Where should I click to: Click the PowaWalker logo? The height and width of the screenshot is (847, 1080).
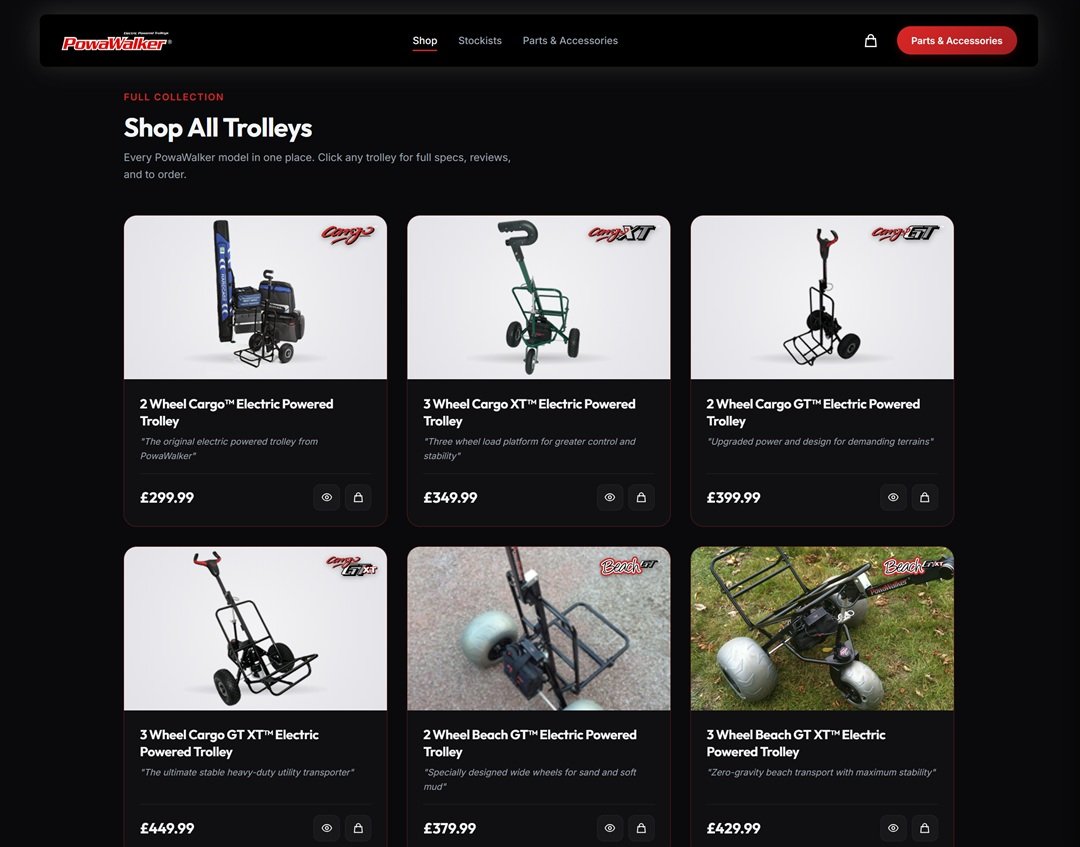pyautogui.click(x=116, y=41)
